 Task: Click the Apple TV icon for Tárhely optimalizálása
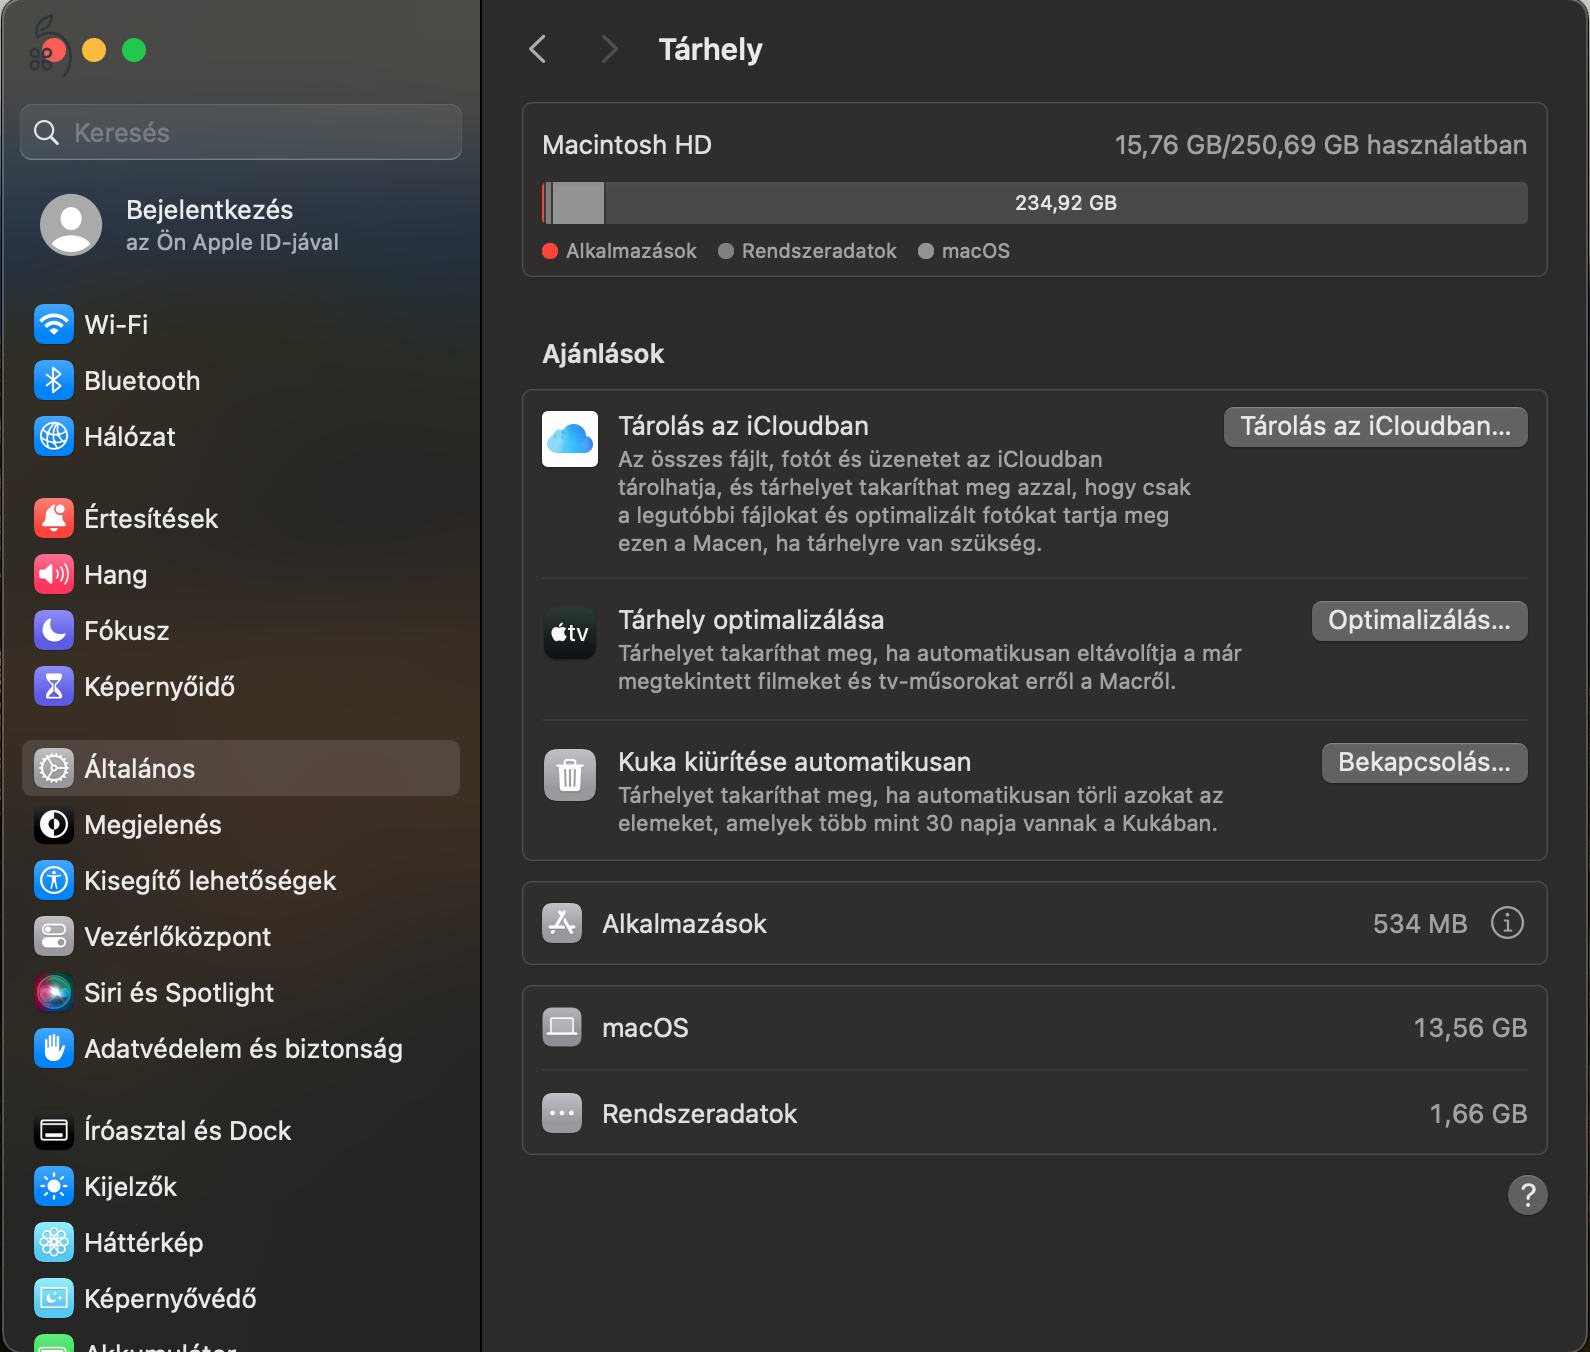[x=570, y=633]
